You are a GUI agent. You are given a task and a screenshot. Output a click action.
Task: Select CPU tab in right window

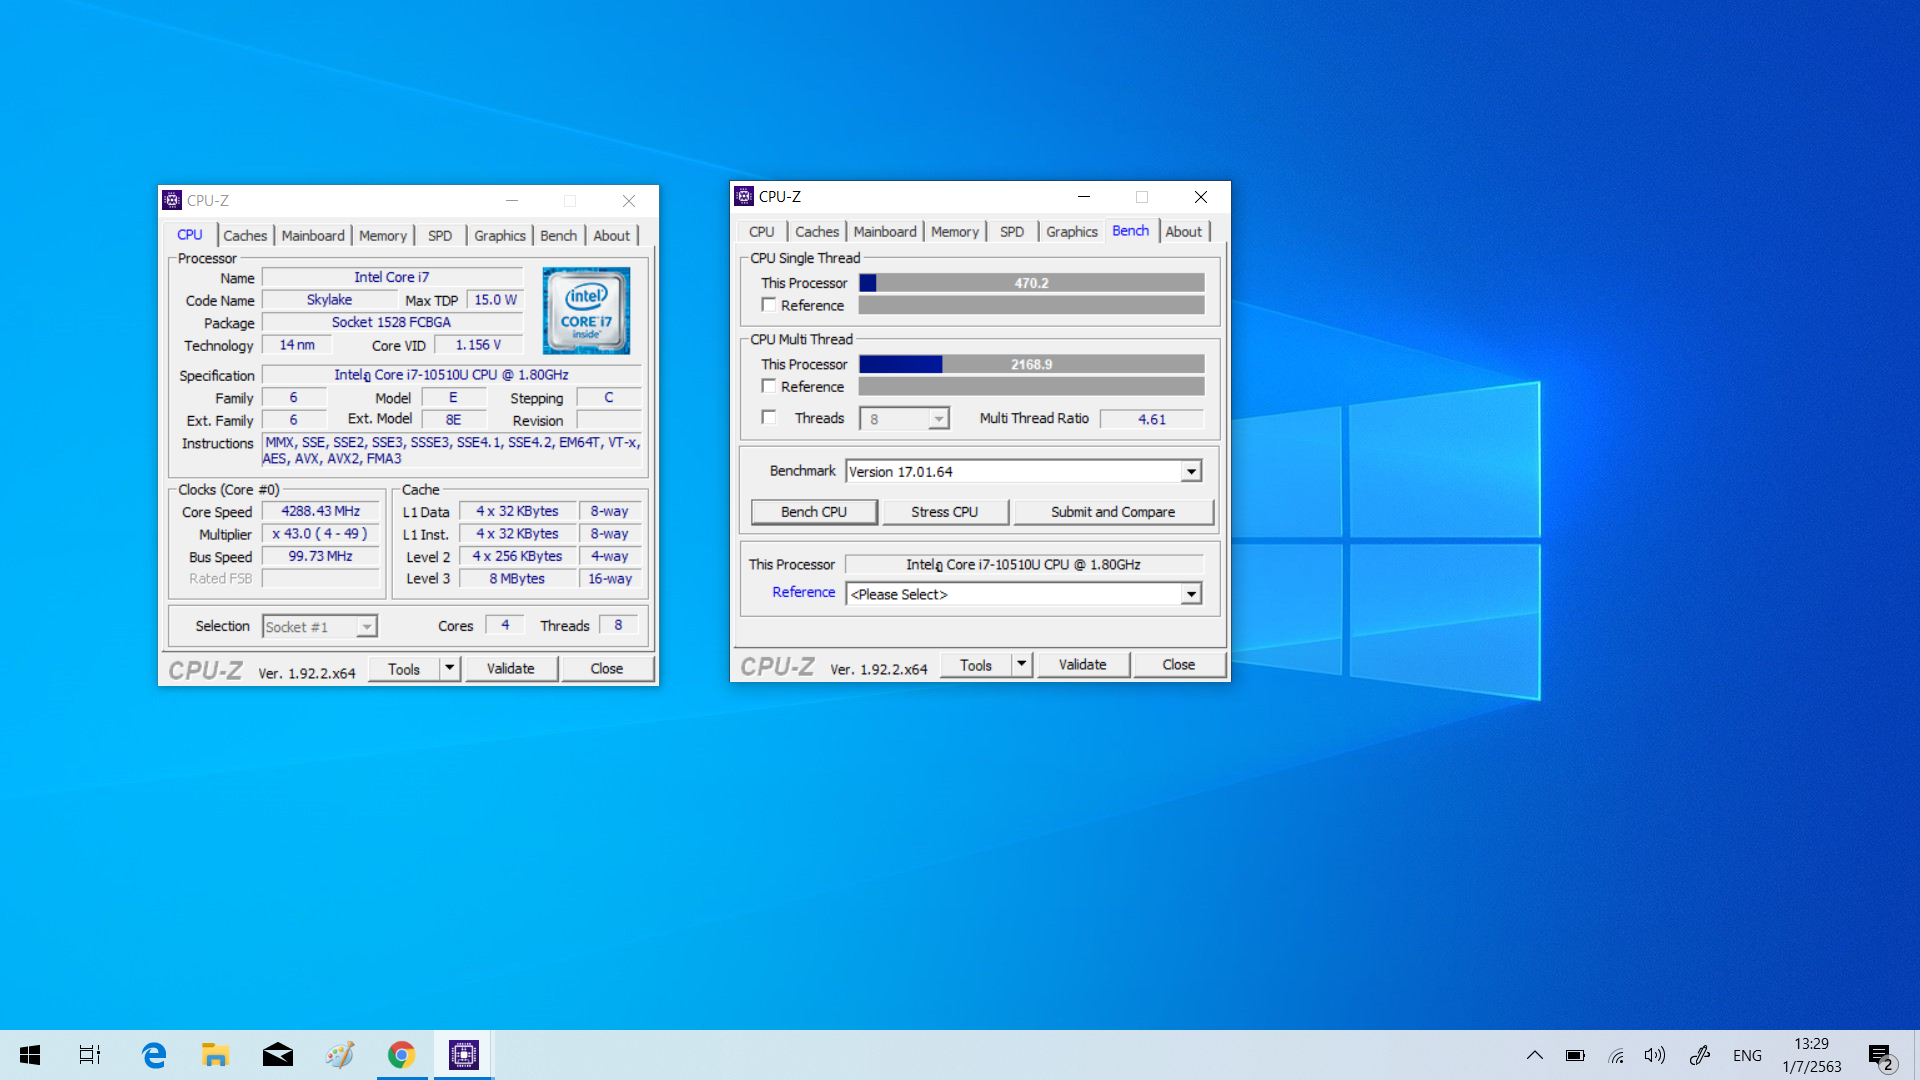click(x=762, y=232)
